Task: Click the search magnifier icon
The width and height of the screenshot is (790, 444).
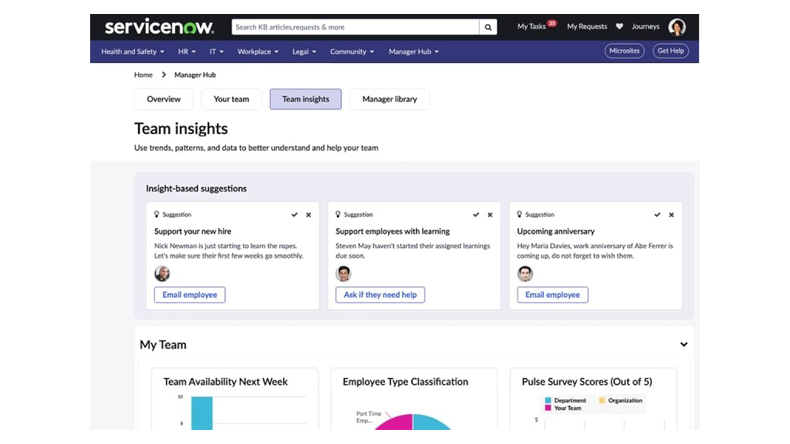Action: (488, 27)
